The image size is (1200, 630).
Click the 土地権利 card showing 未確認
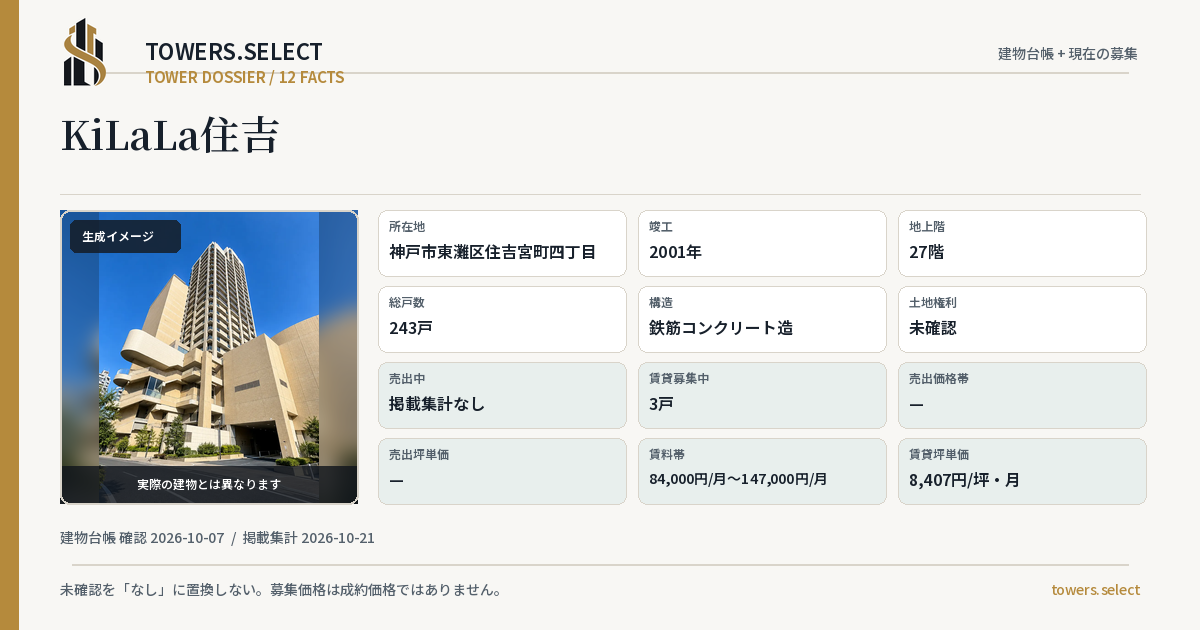coord(1022,319)
